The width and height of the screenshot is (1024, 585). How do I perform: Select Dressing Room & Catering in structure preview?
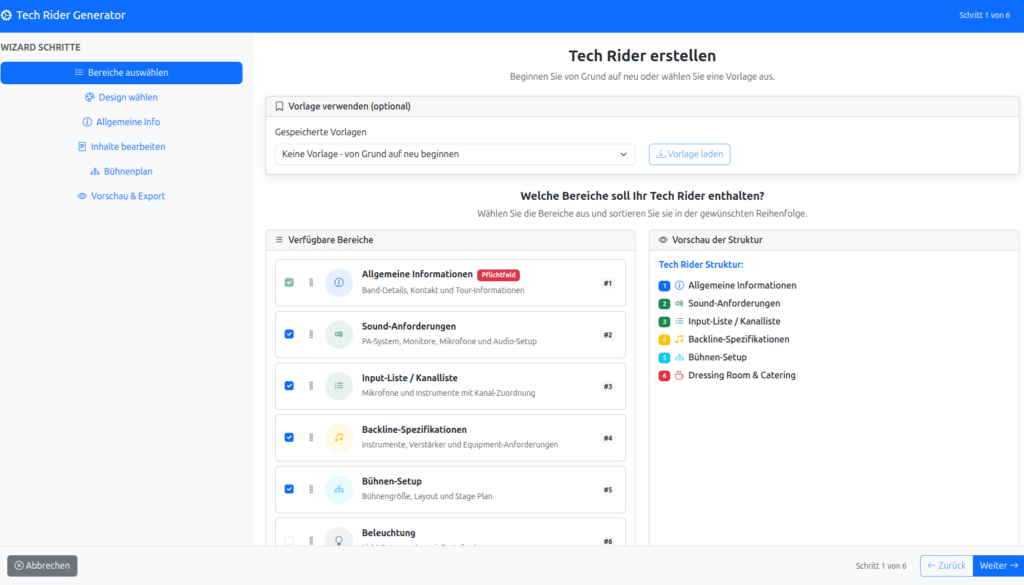tap(741, 375)
